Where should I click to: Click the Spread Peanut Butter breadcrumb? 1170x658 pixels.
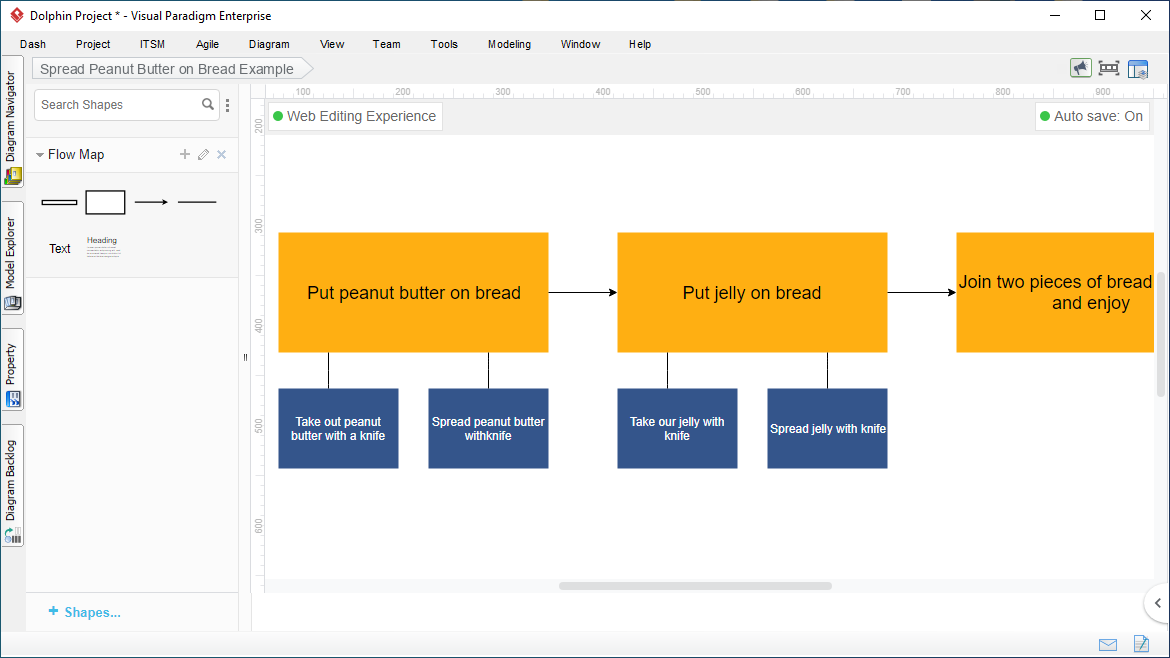(172, 69)
